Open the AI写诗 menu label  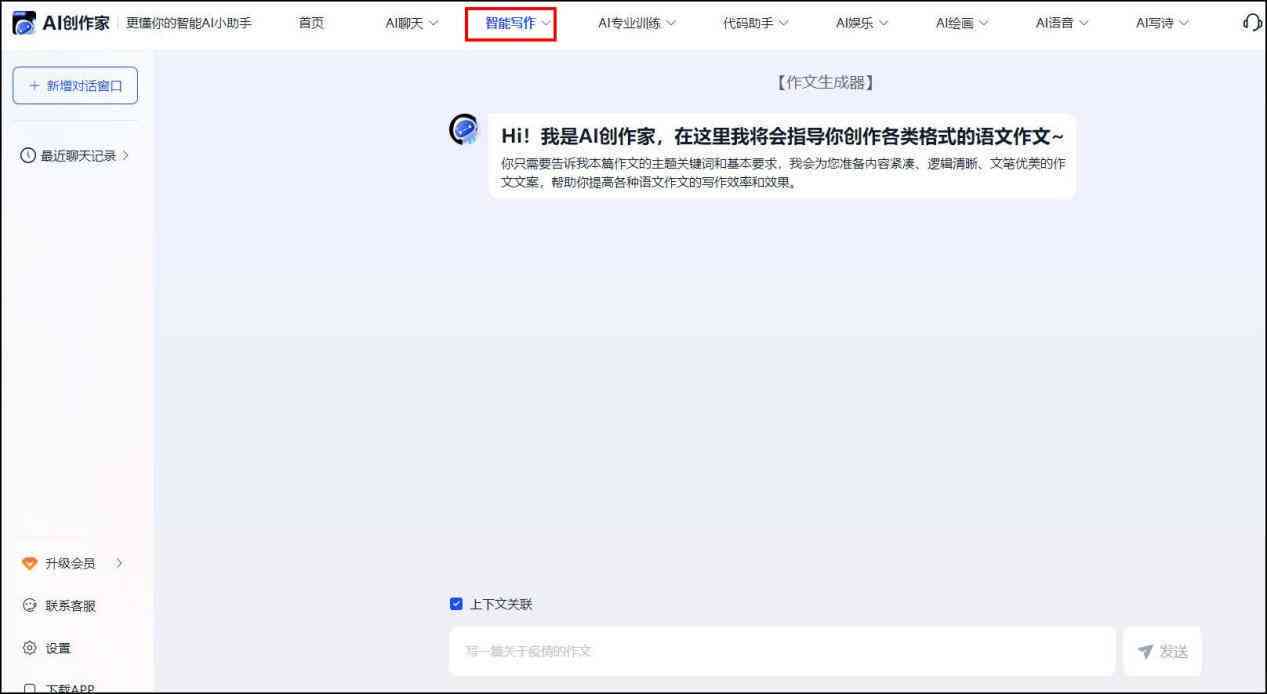[x=1155, y=23]
